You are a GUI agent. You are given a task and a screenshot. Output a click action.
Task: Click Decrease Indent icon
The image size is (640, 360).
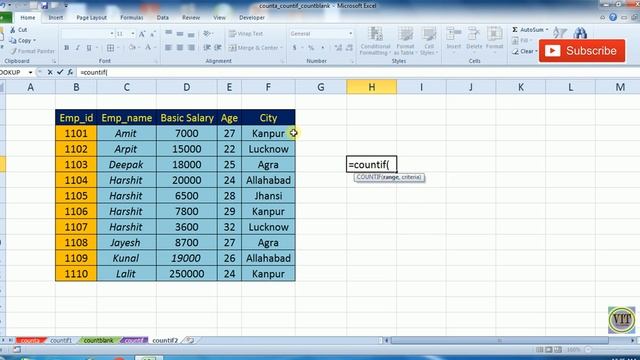(x=207, y=48)
